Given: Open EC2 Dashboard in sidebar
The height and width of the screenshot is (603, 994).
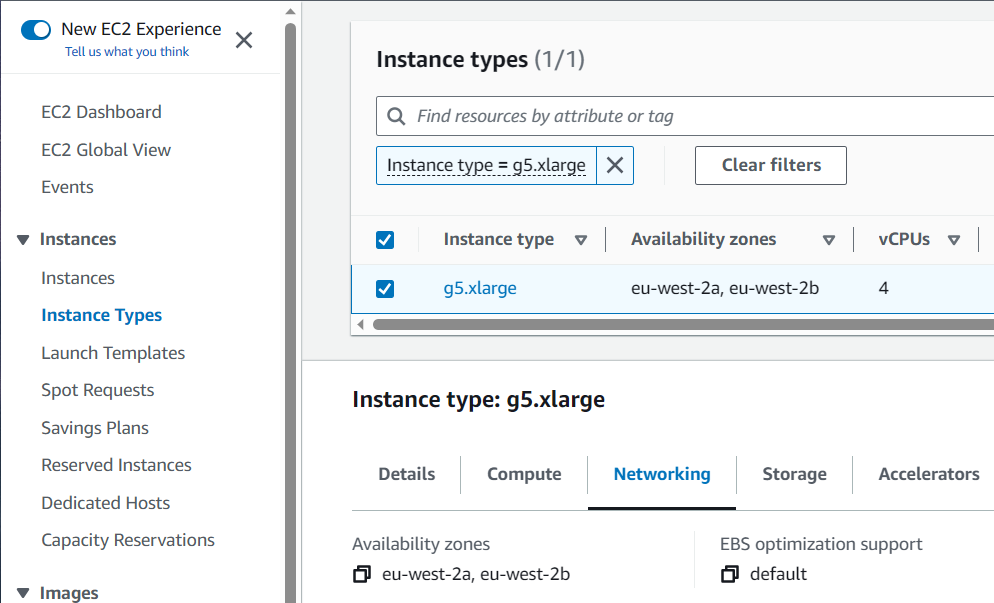Looking at the screenshot, I should coord(101,112).
